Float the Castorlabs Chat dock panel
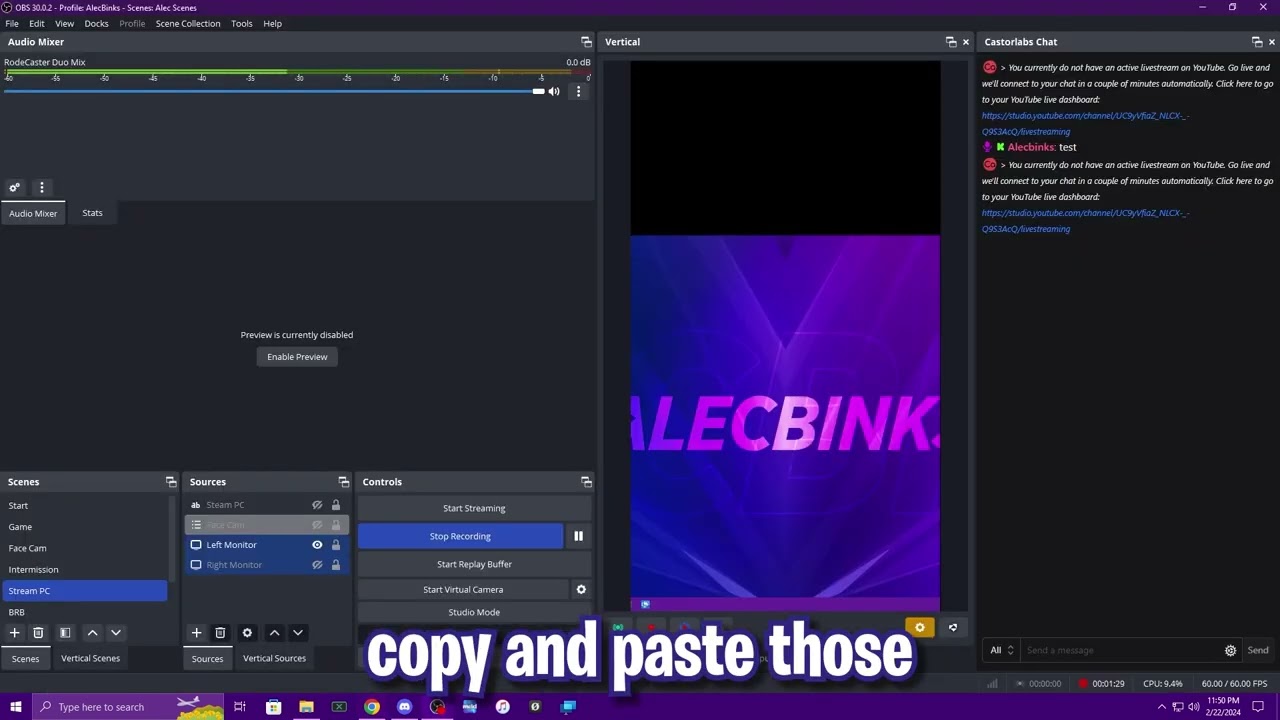Viewport: 1280px width, 720px height. (1257, 42)
